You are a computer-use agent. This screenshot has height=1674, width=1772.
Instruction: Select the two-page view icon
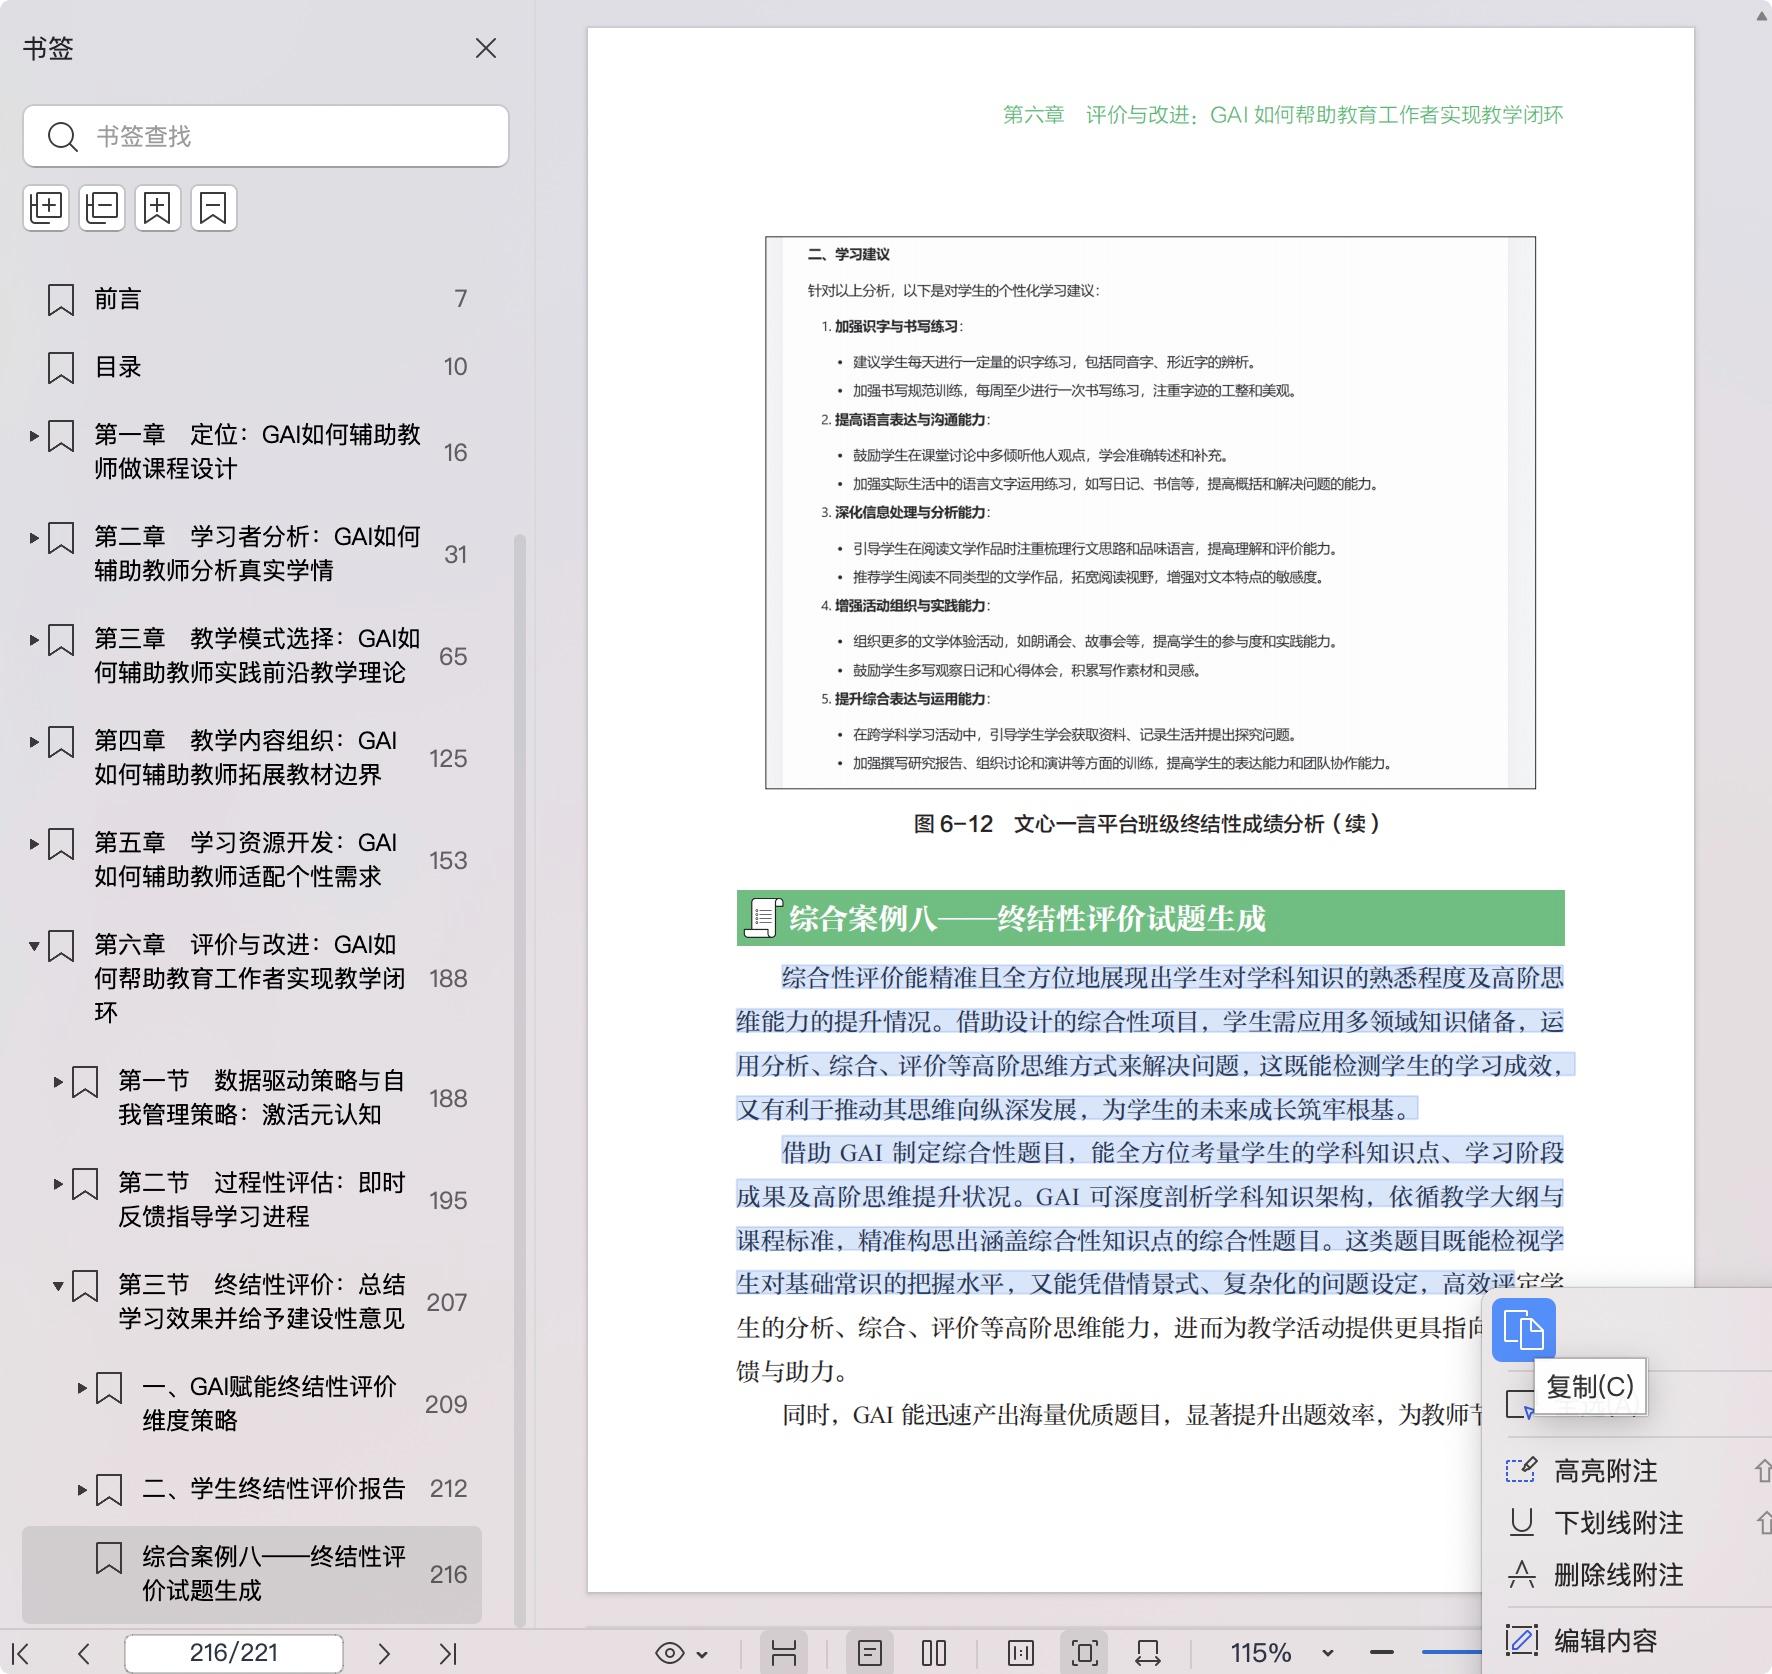click(x=935, y=1652)
